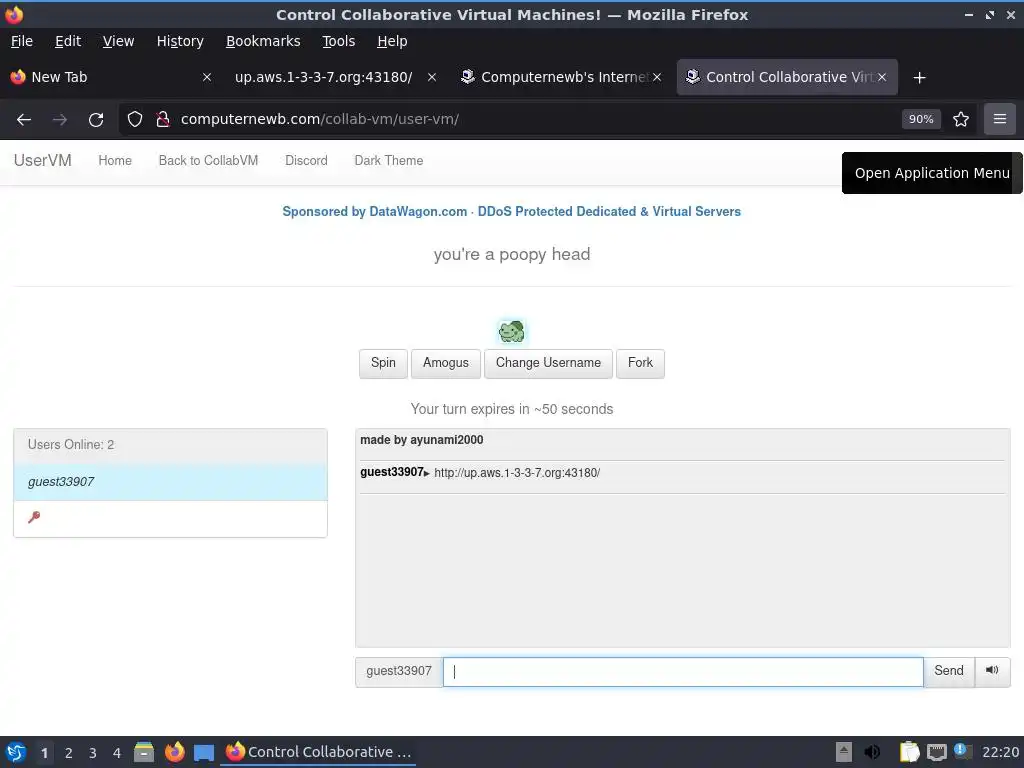1024x768 pixels.
Task: Open network status tray icon
Action: point(936,752)
